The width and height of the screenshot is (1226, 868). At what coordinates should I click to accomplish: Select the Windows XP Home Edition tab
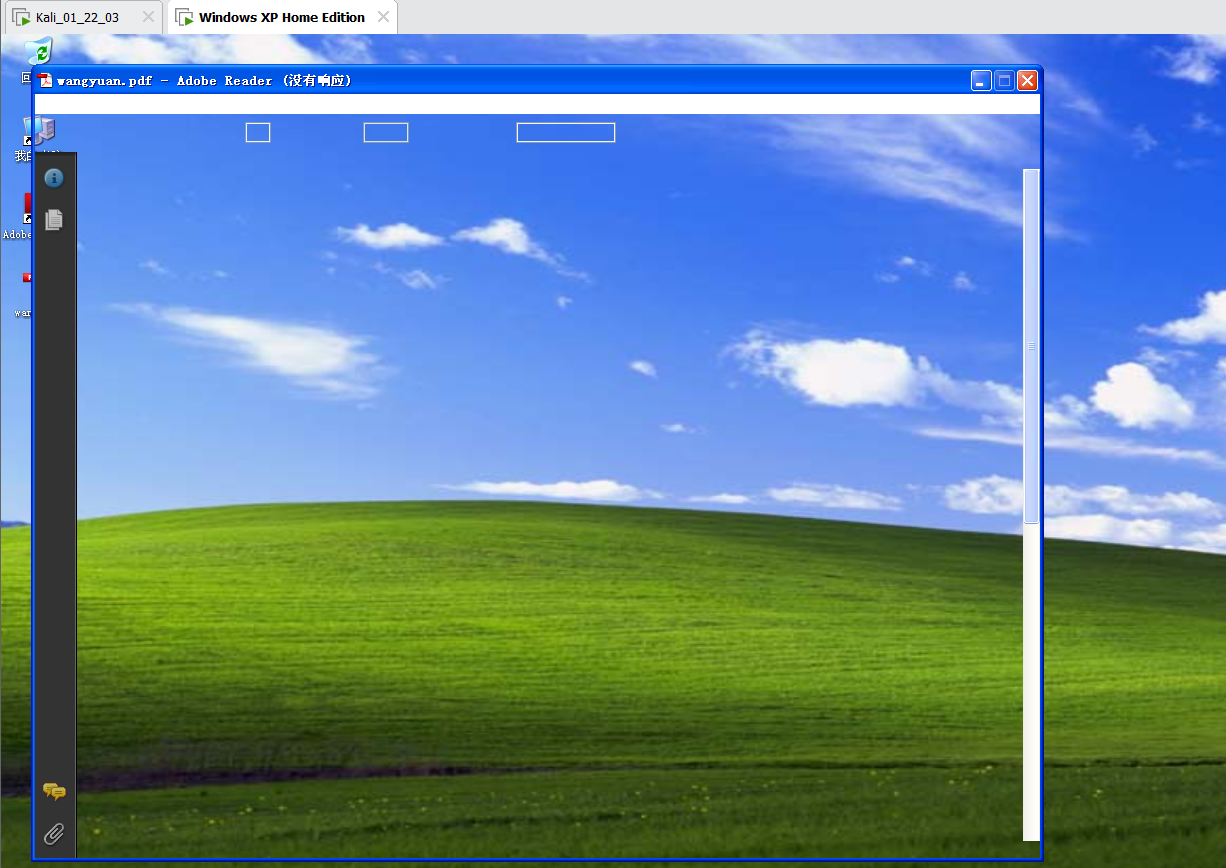282,17
